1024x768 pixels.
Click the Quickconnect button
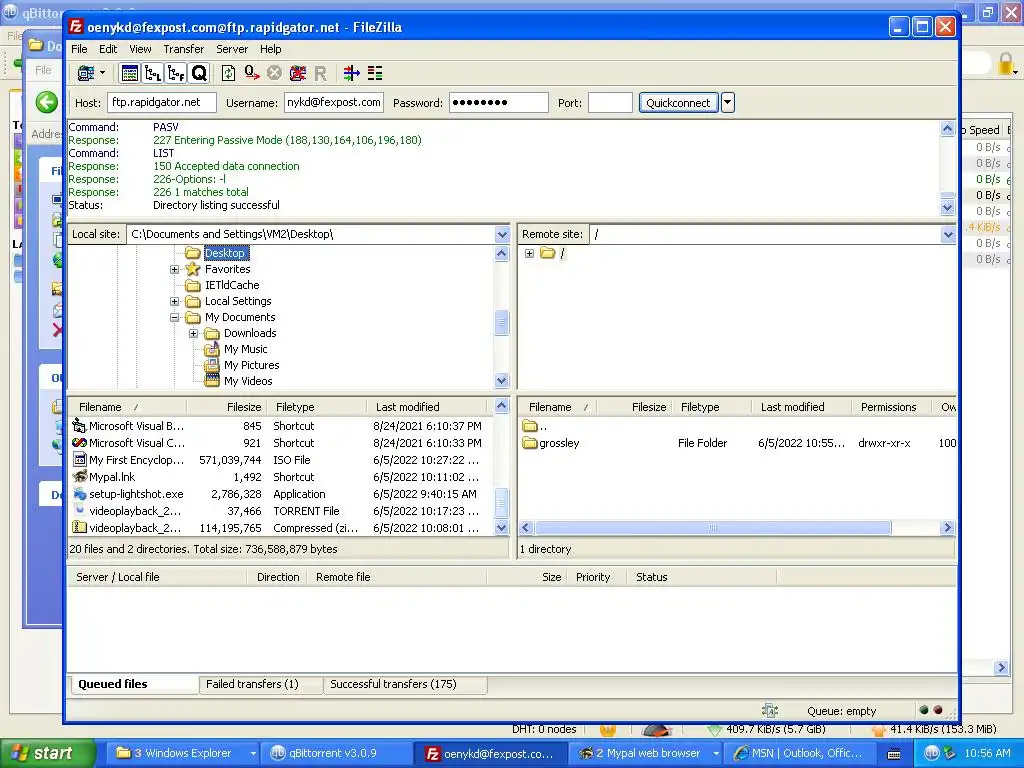(678, 103)
